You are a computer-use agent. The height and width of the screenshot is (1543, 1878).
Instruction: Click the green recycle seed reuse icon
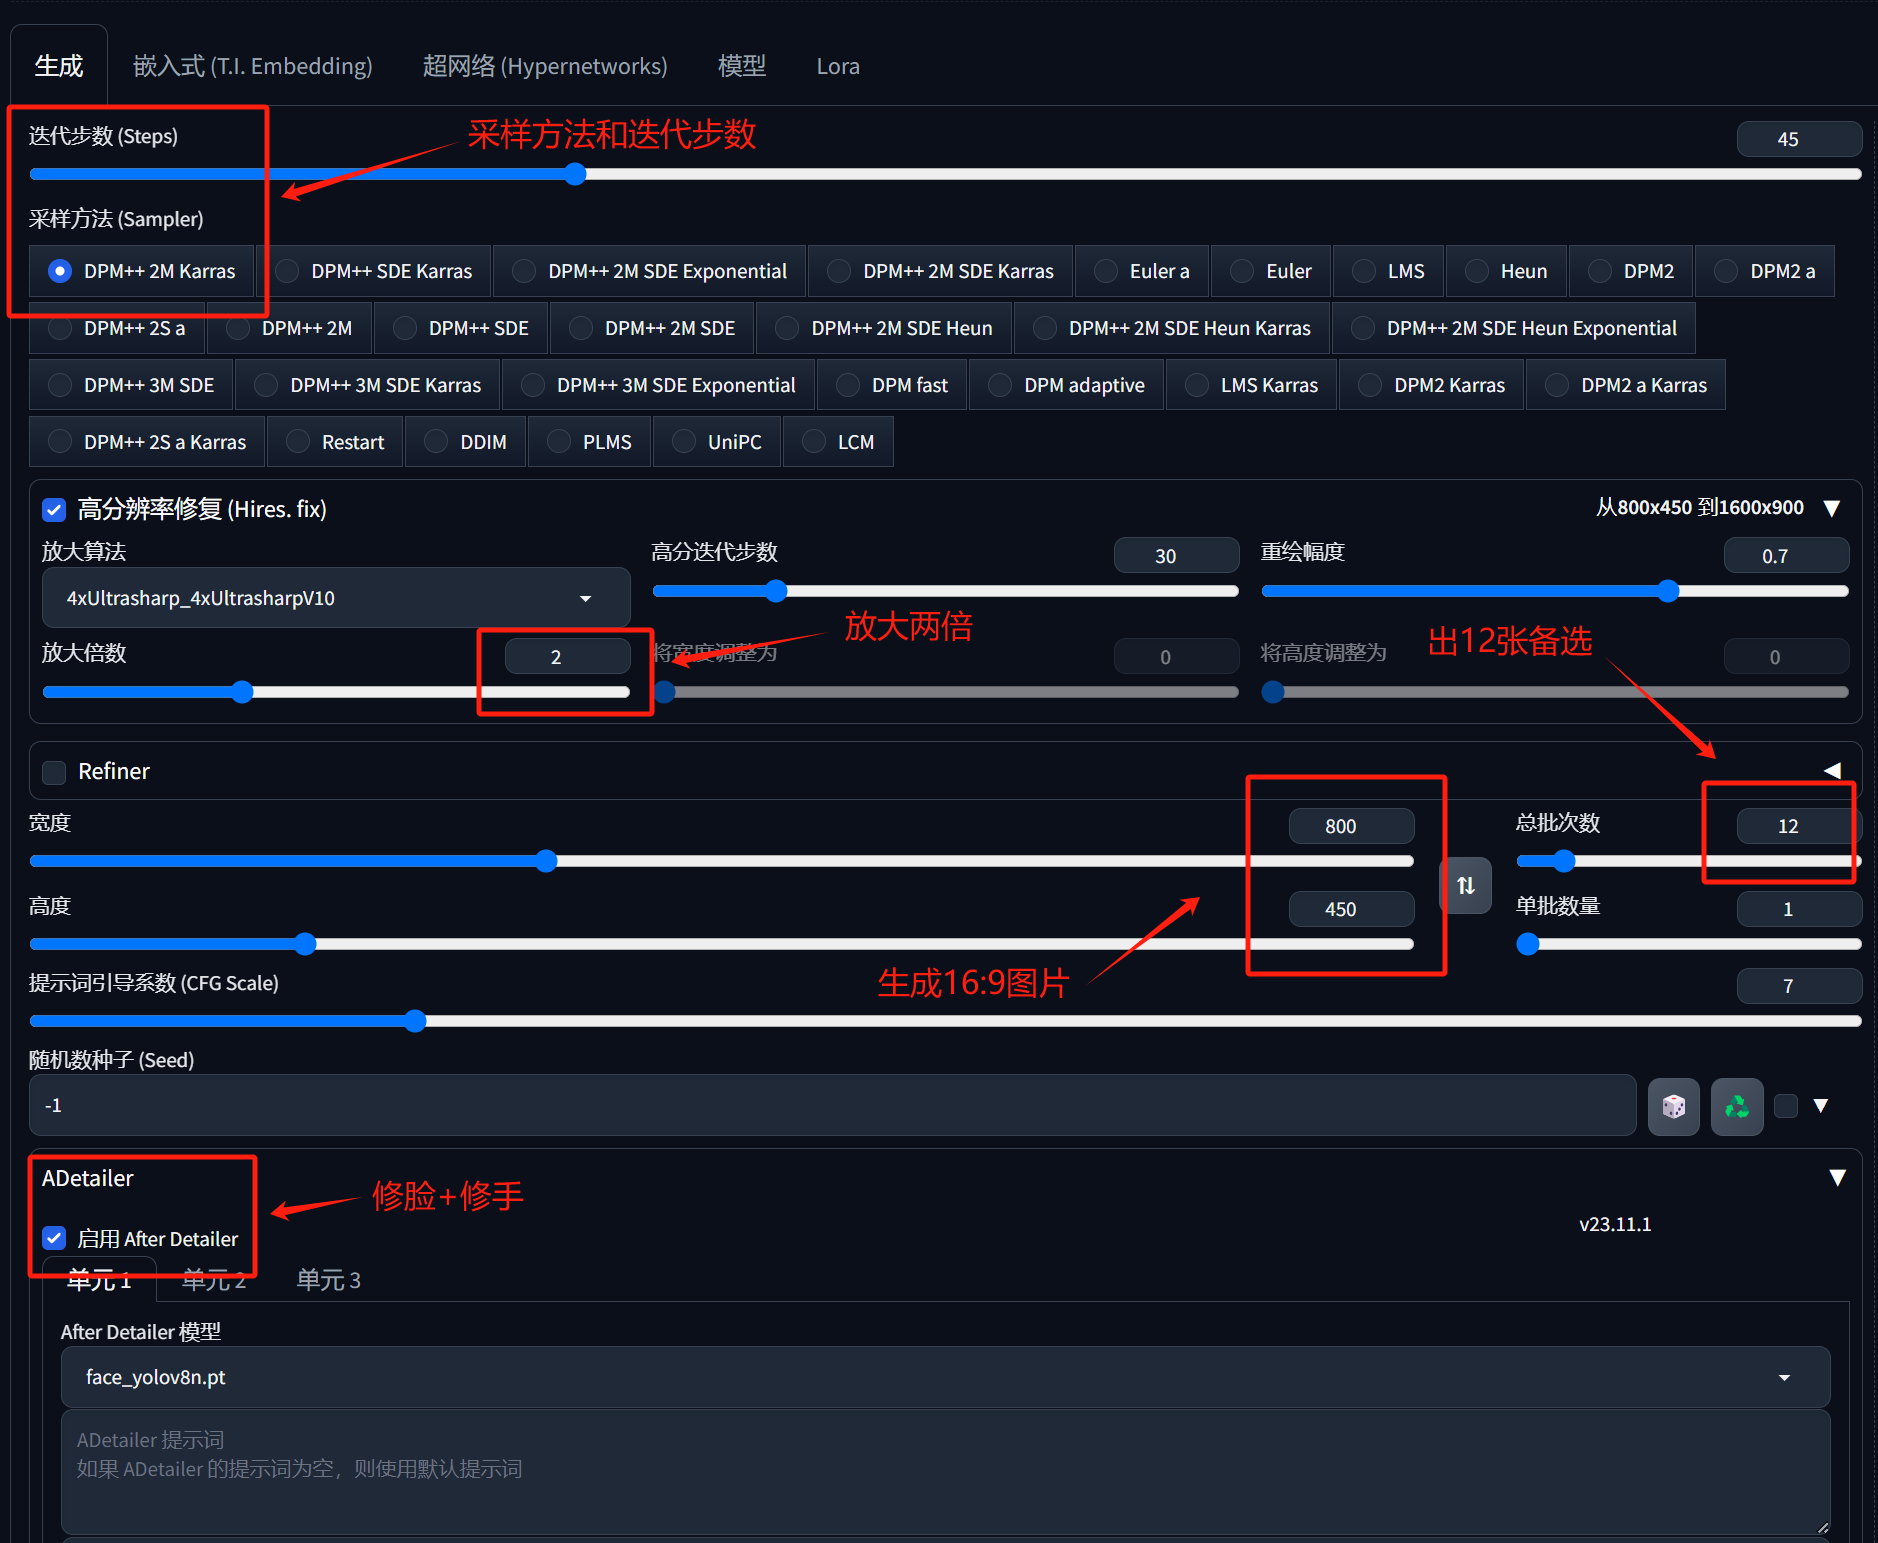[x=1736, y=1106]
